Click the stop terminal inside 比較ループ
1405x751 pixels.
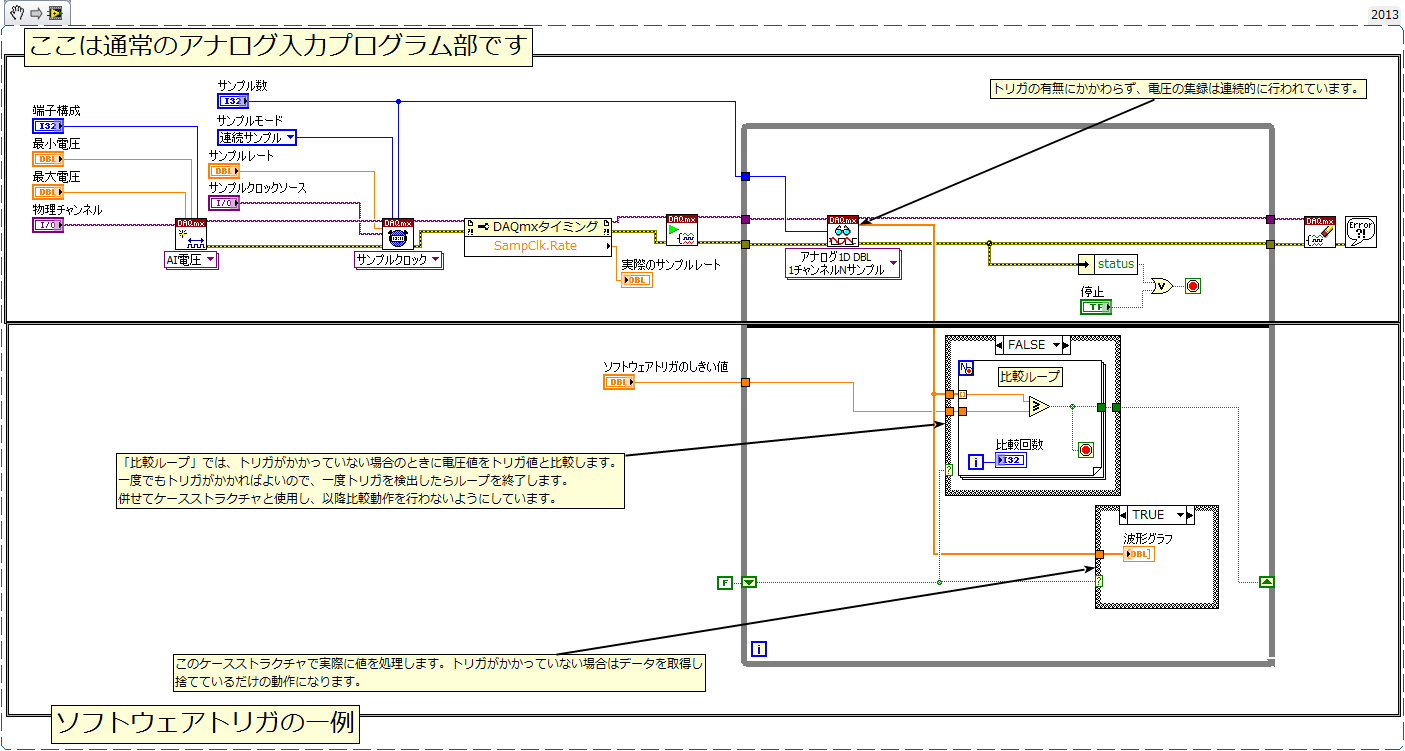pos(1086,450)
